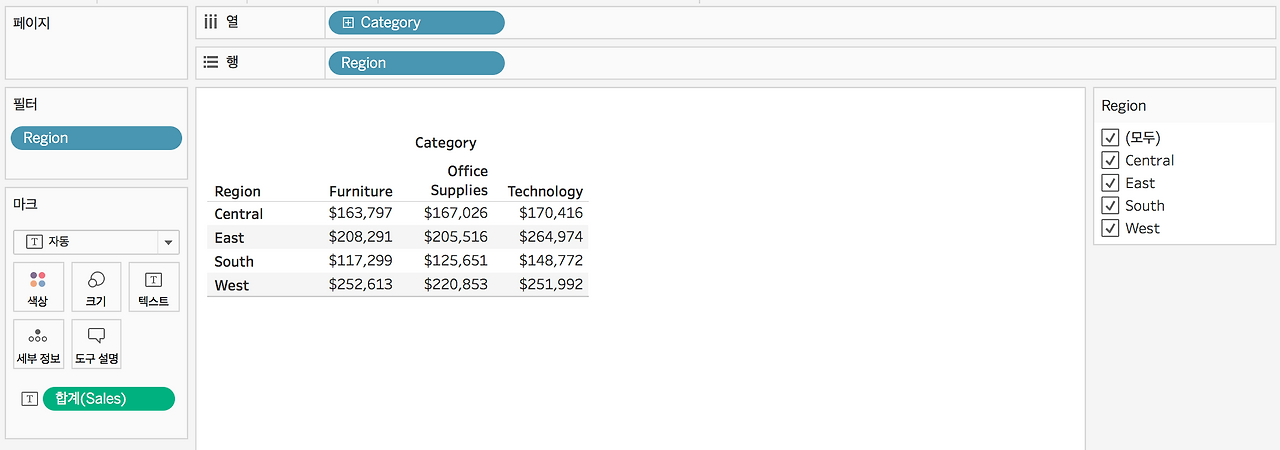The width and height of the screenshot is (1280, 450).
Task: Open the Tooltip (도구 설명) marks card
Action: tap(96, 344)
